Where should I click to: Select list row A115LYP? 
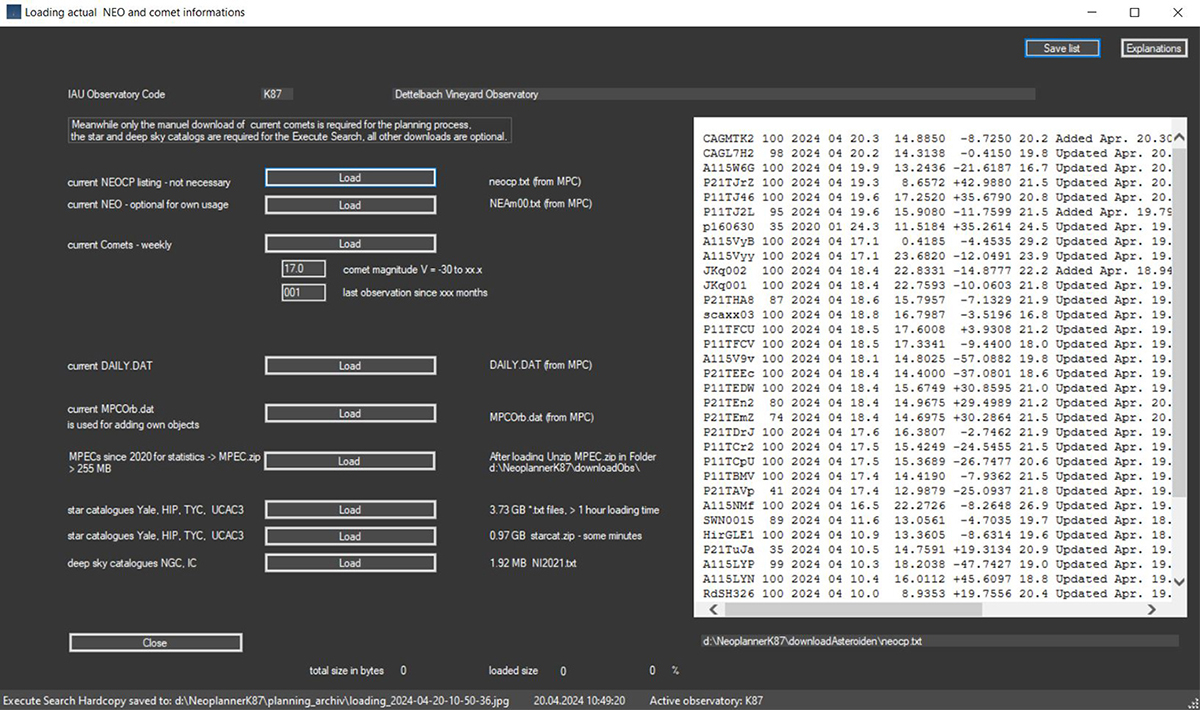(938, 563)
